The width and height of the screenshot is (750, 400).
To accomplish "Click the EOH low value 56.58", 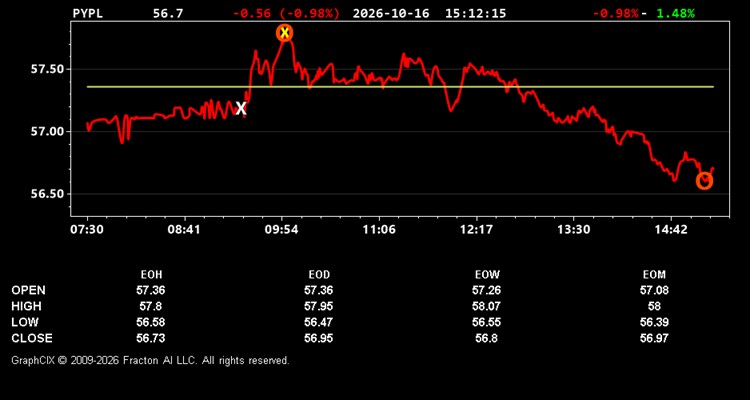I will coord(151,322).
